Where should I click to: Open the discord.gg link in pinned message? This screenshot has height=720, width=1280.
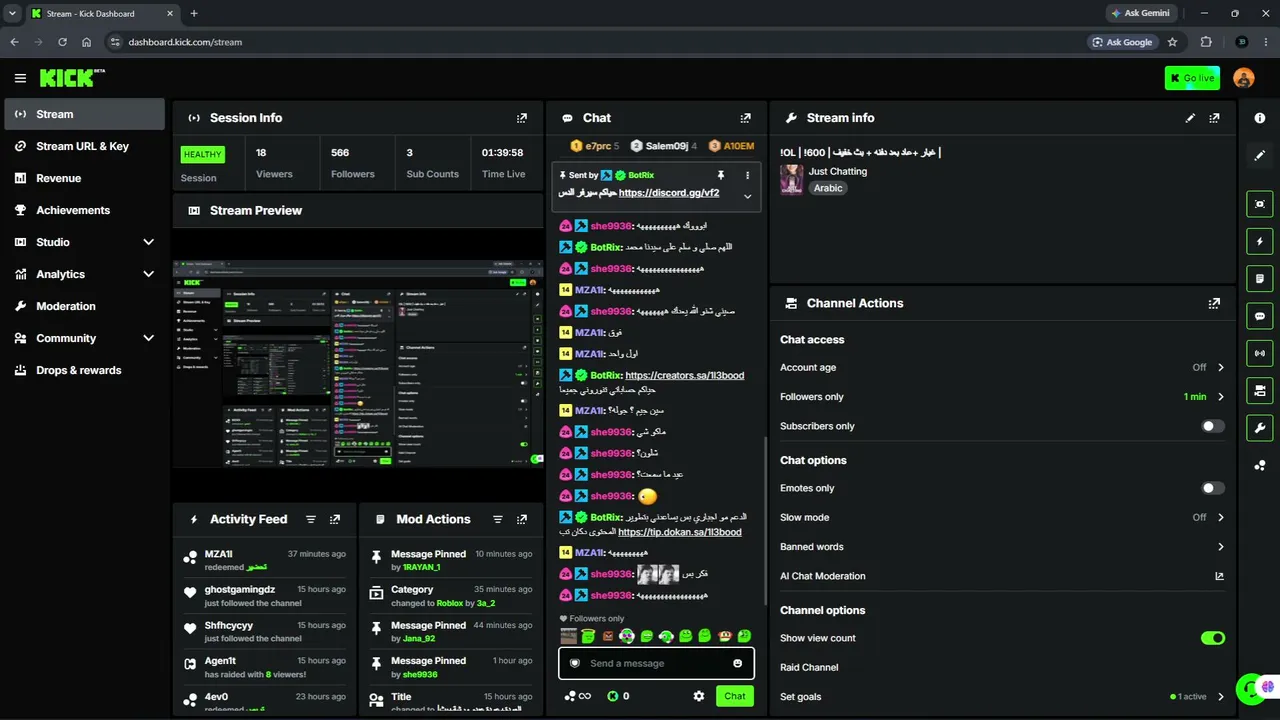point(669,193)
